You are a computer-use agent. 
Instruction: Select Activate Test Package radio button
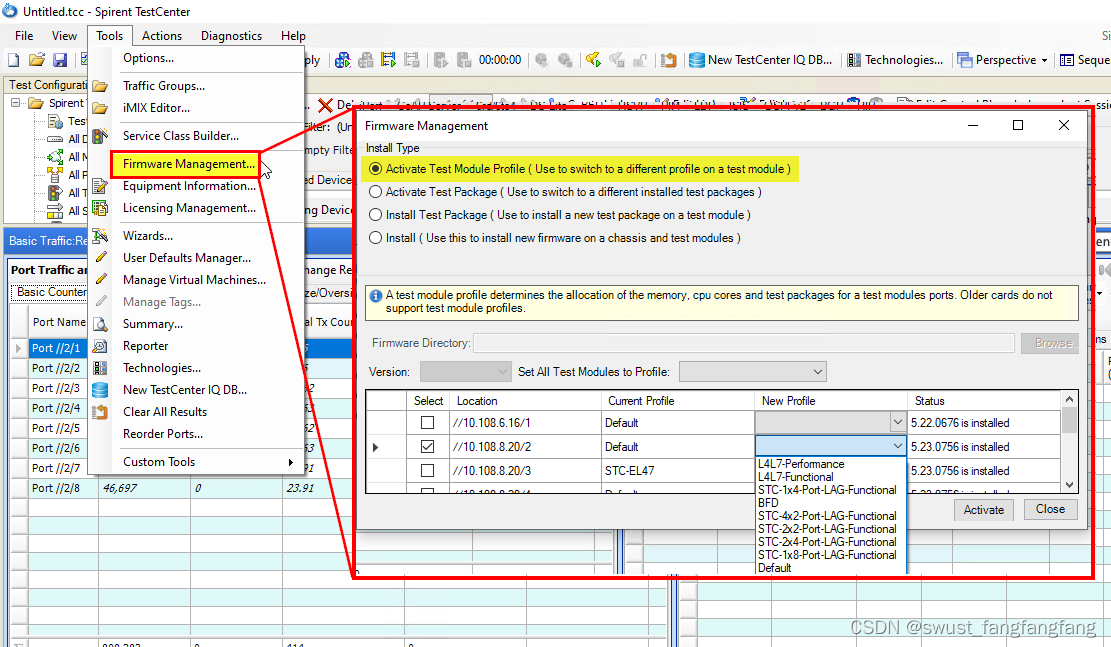click(x=376, y=192)
